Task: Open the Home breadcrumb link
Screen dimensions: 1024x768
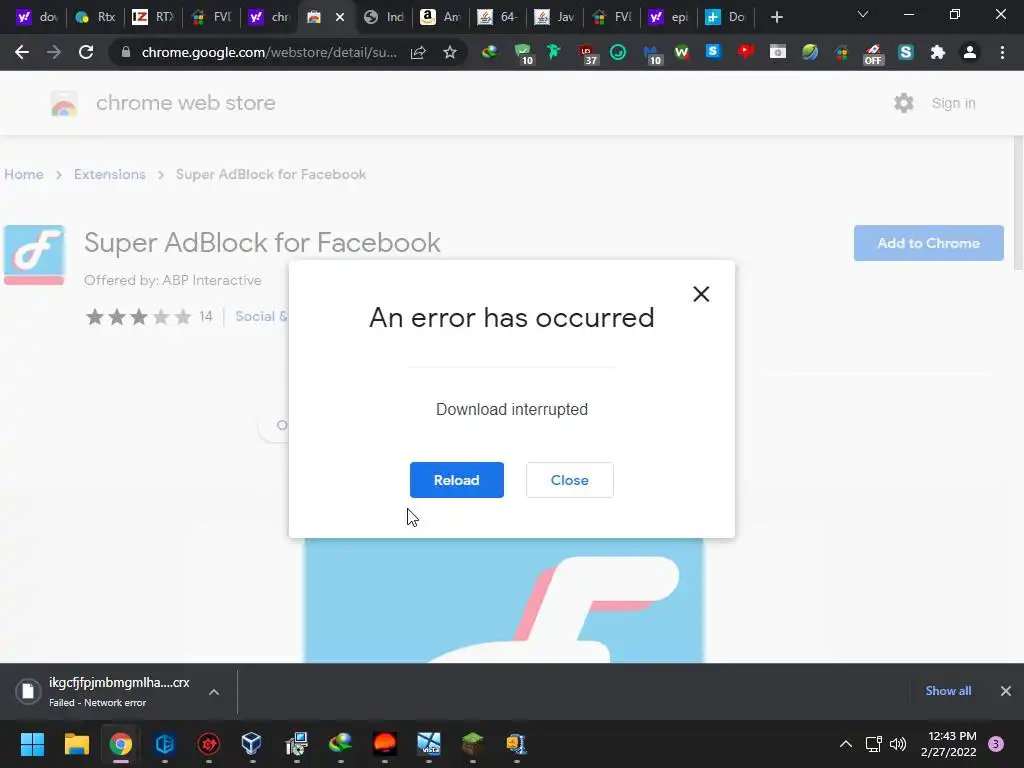Action: pyautogui.click(x=24, y=174)
